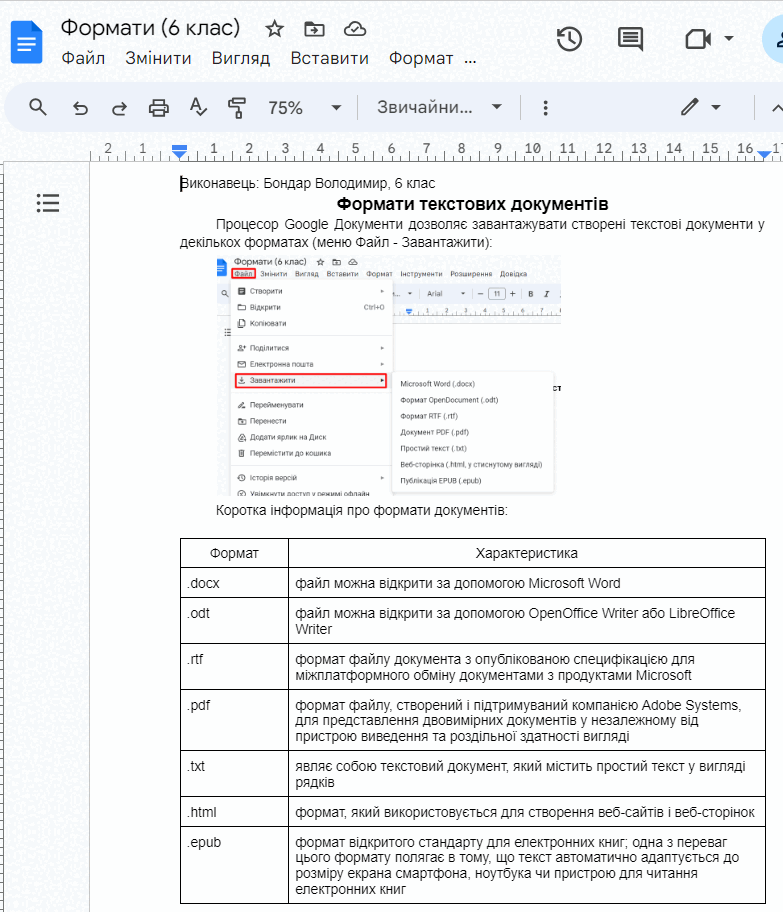Open the Формат menu
Image resolution: width=783 pixels, height=912 pixels.
coord(421,58)
